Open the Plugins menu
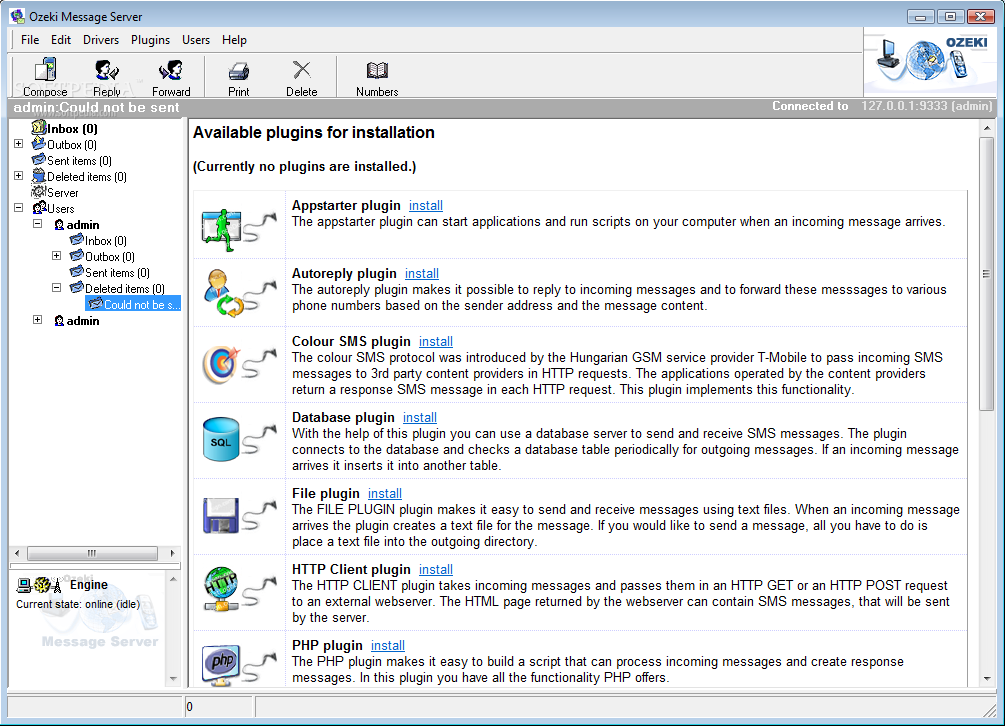1005x726 pixels. pos(150,40)
